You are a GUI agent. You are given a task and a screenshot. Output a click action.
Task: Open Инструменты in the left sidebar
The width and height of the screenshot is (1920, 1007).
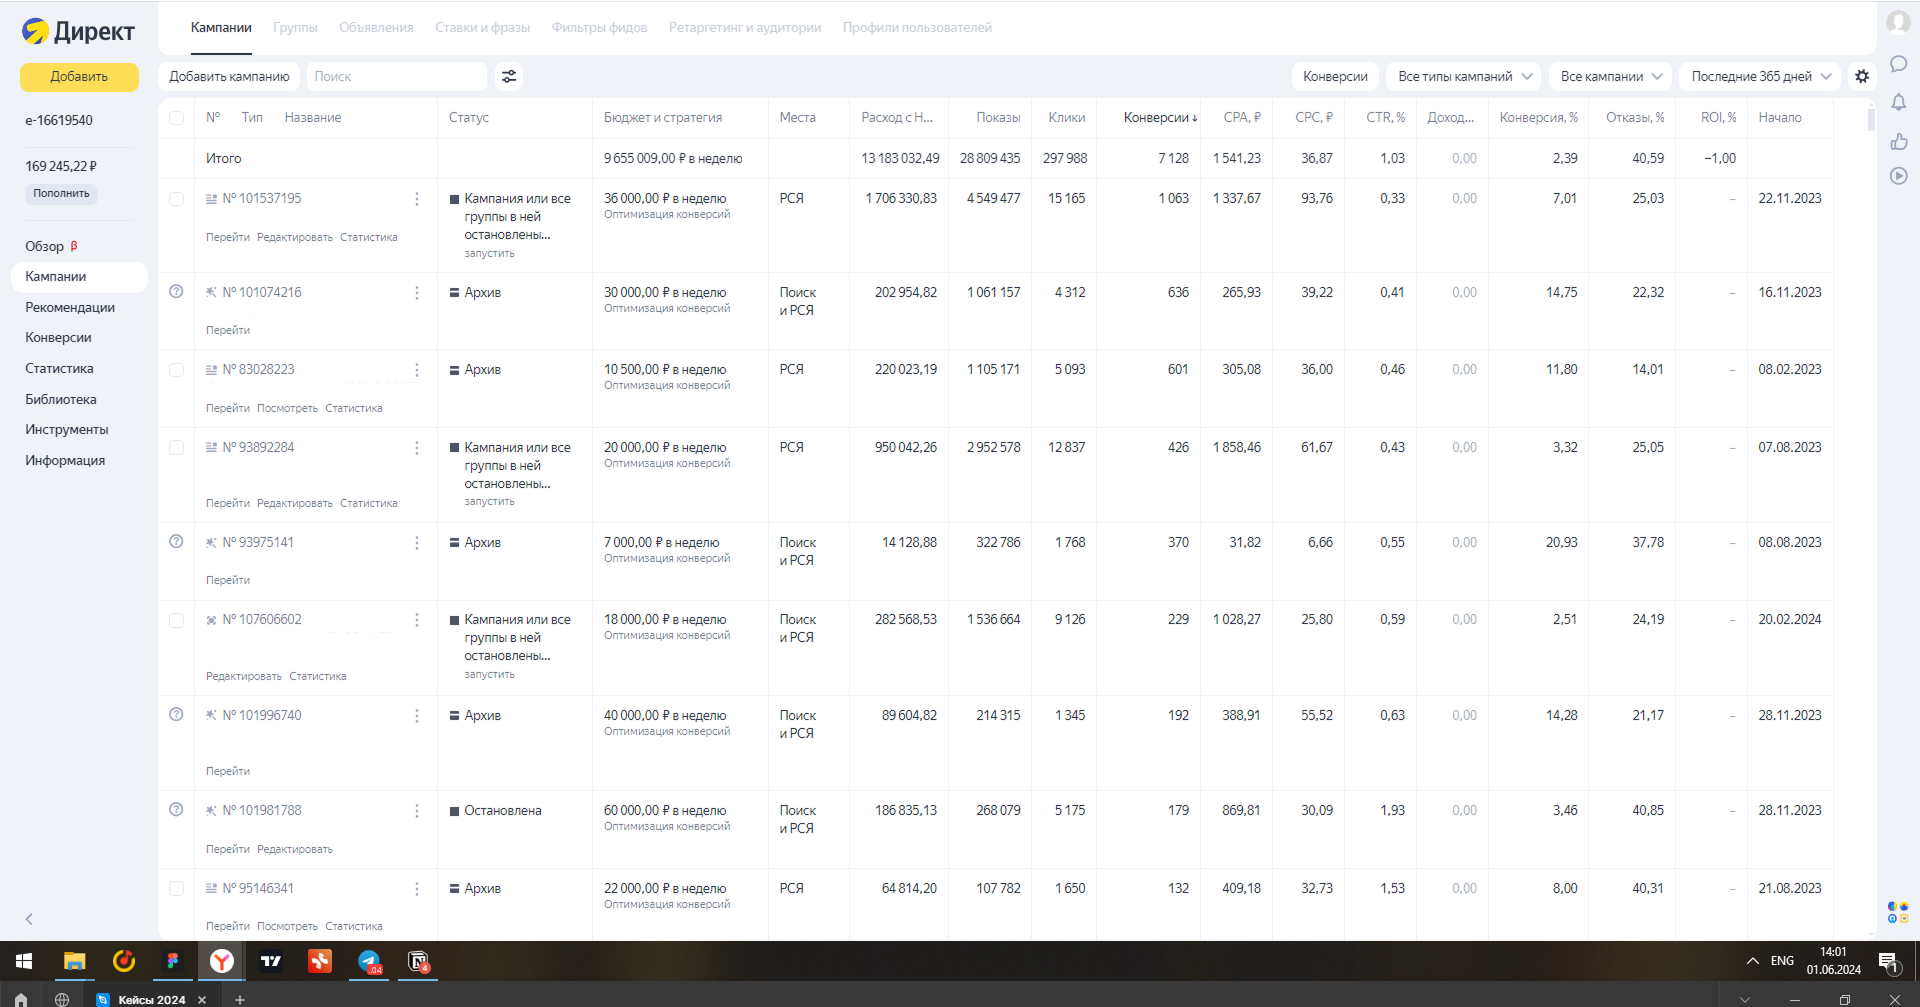[x=67, y=430]
